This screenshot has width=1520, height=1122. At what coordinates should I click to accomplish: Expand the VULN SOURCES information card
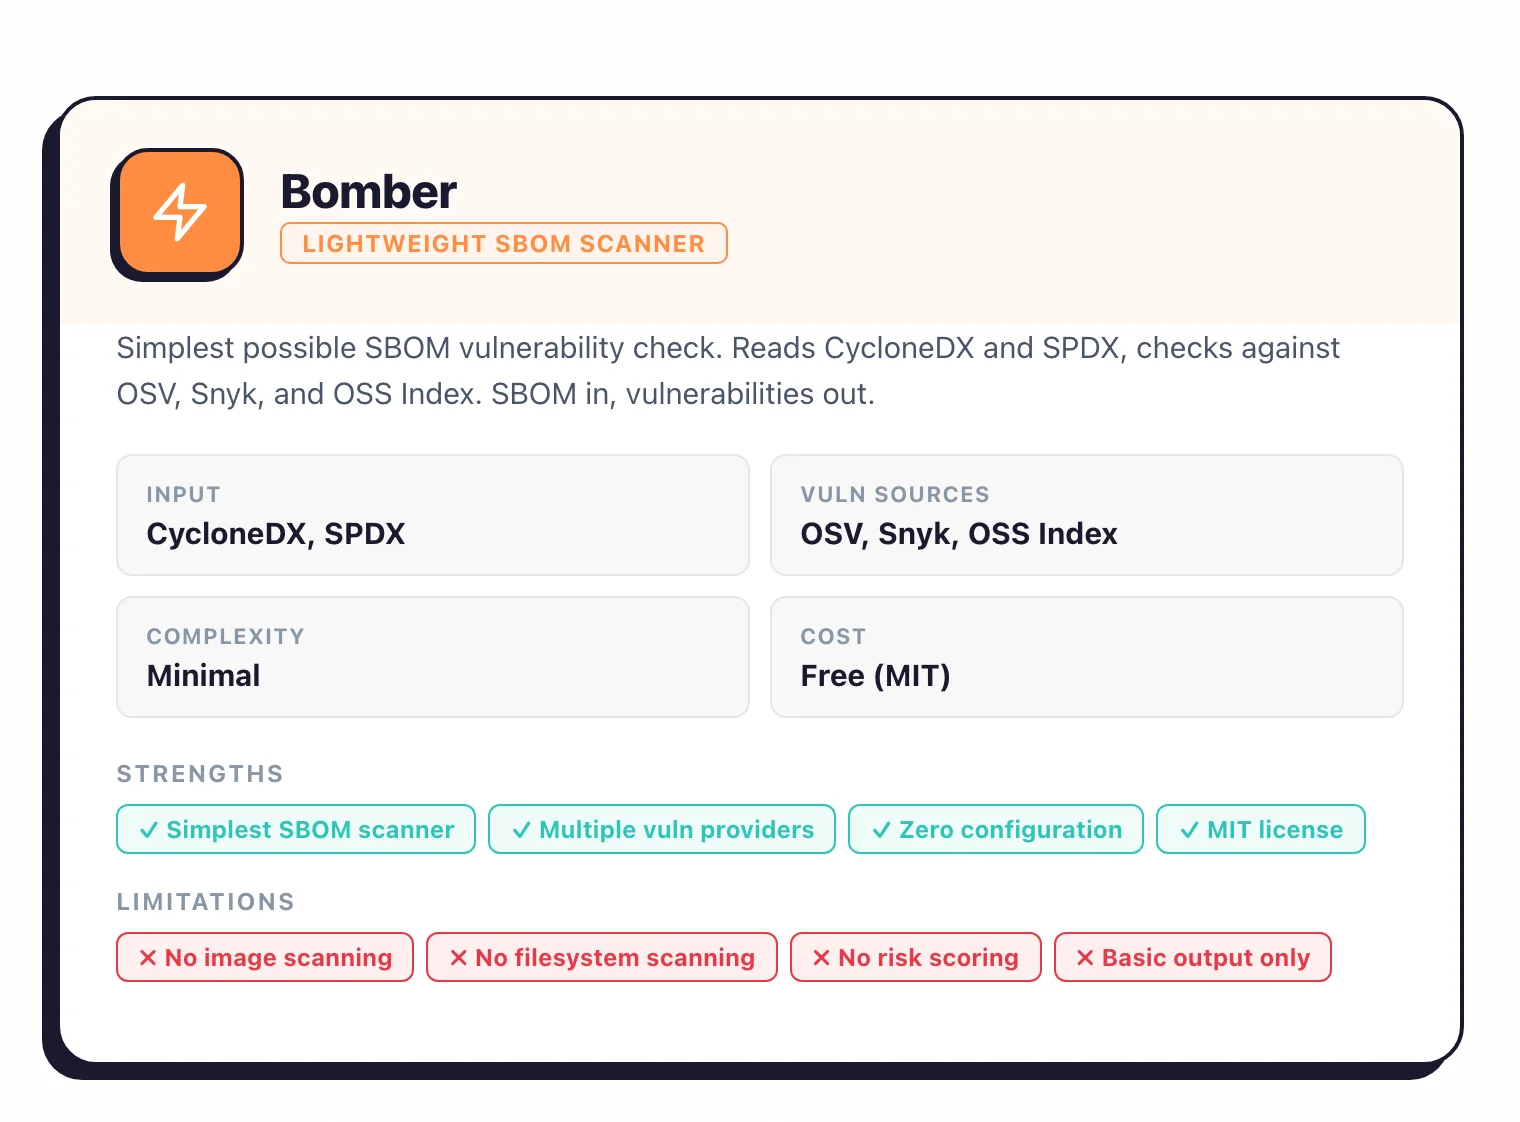(1087, 515)
